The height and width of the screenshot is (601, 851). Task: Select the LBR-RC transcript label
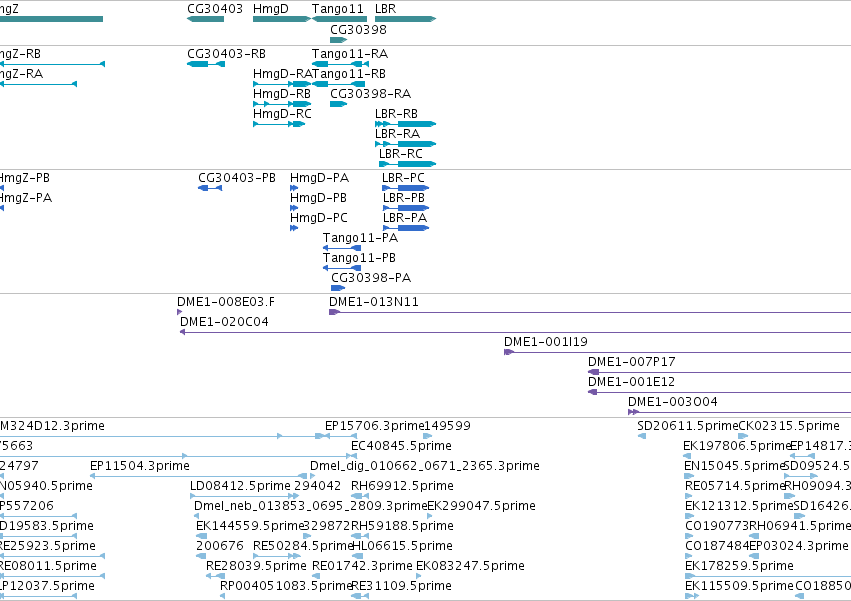point(401,154)
